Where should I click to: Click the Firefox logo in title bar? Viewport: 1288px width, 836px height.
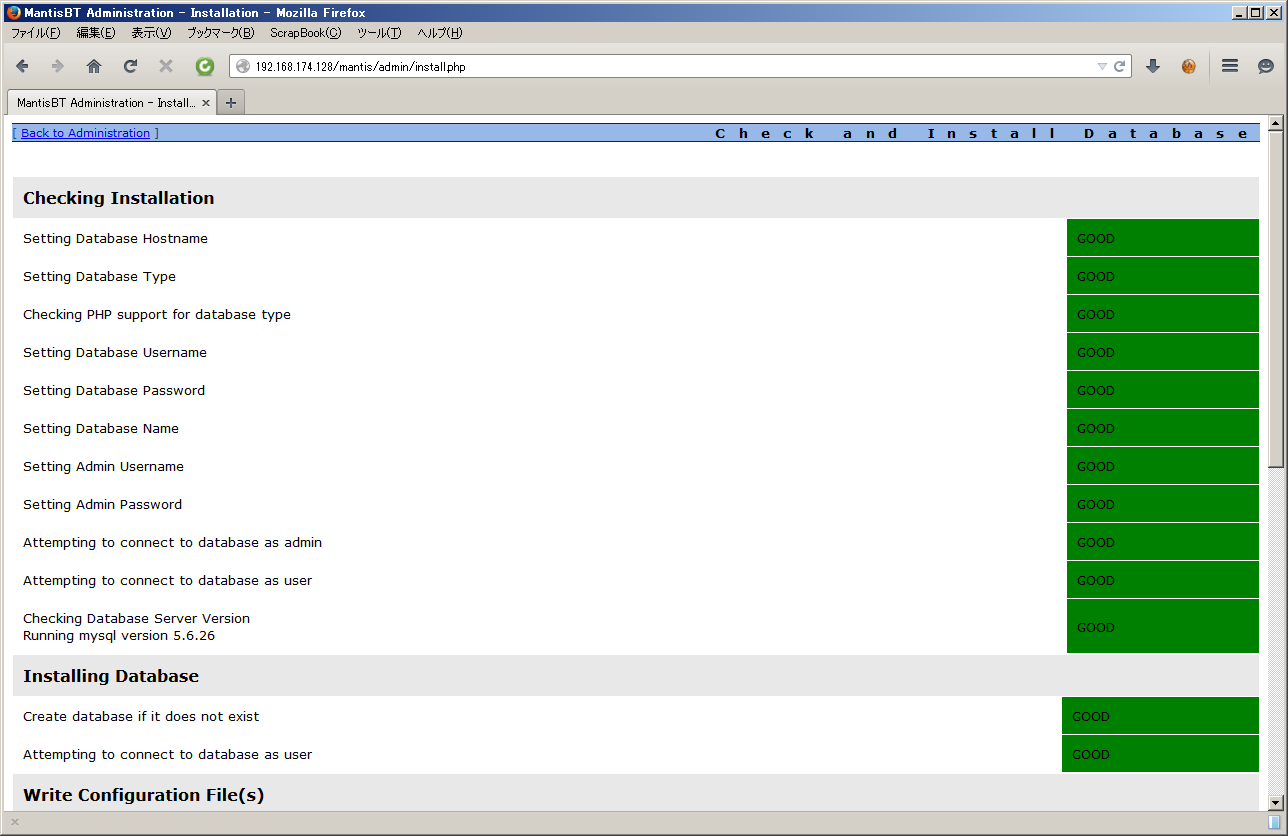(13, 13)
